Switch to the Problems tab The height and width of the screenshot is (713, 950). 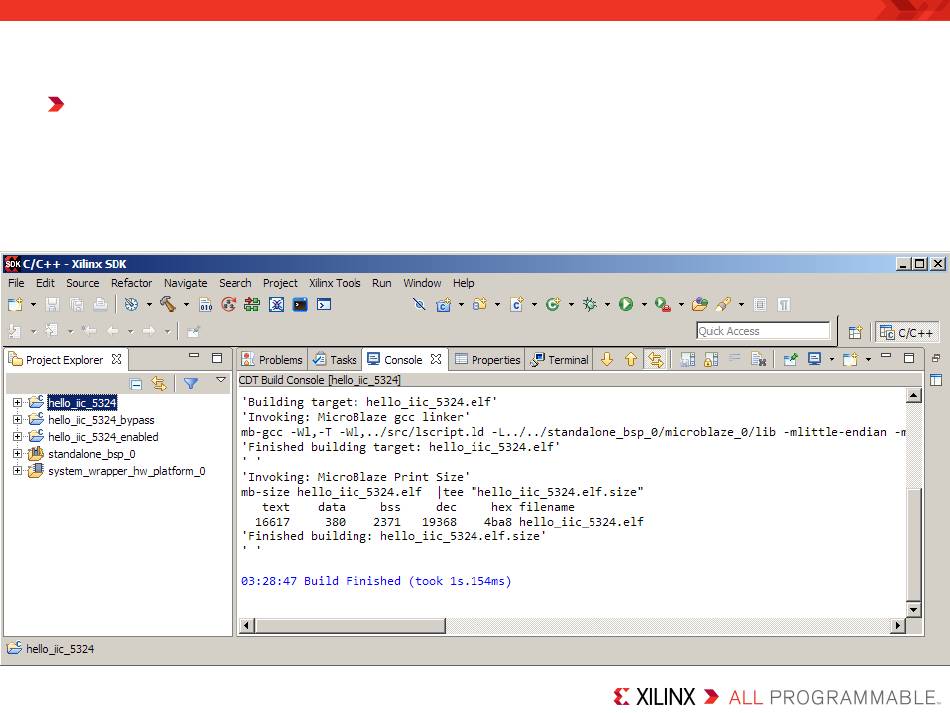(x=272, y=360)
